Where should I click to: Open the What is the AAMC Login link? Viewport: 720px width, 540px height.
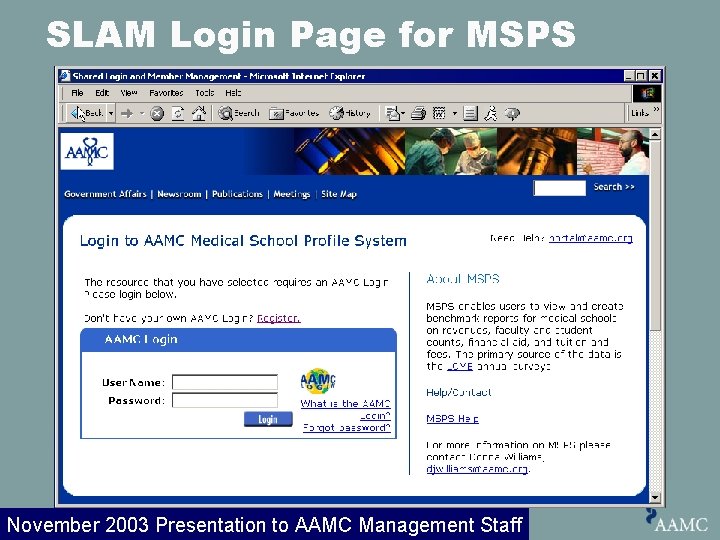pyautogui.click(x=345, y=410)
